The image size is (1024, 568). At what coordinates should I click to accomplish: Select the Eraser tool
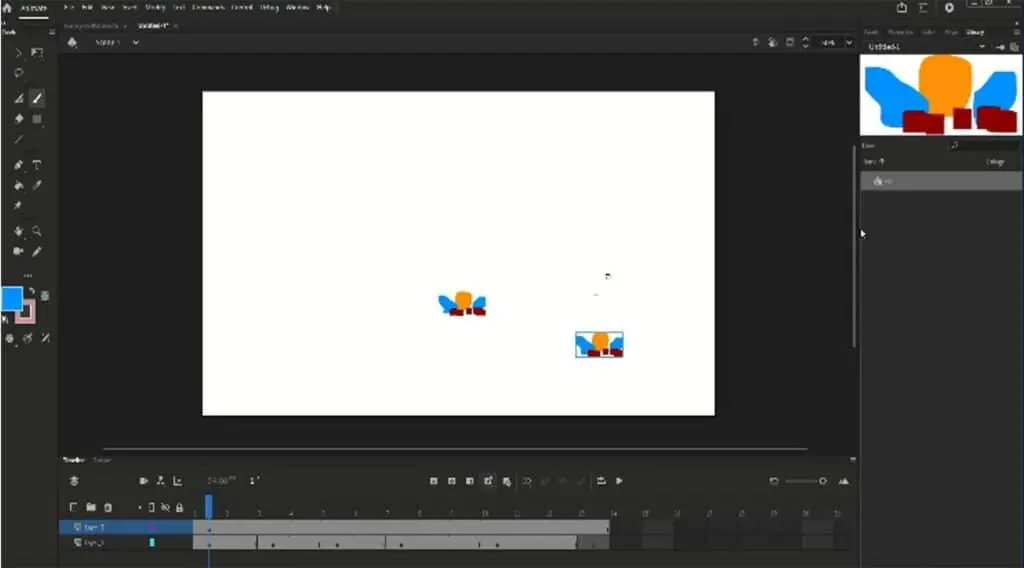[x=18, y=119]
